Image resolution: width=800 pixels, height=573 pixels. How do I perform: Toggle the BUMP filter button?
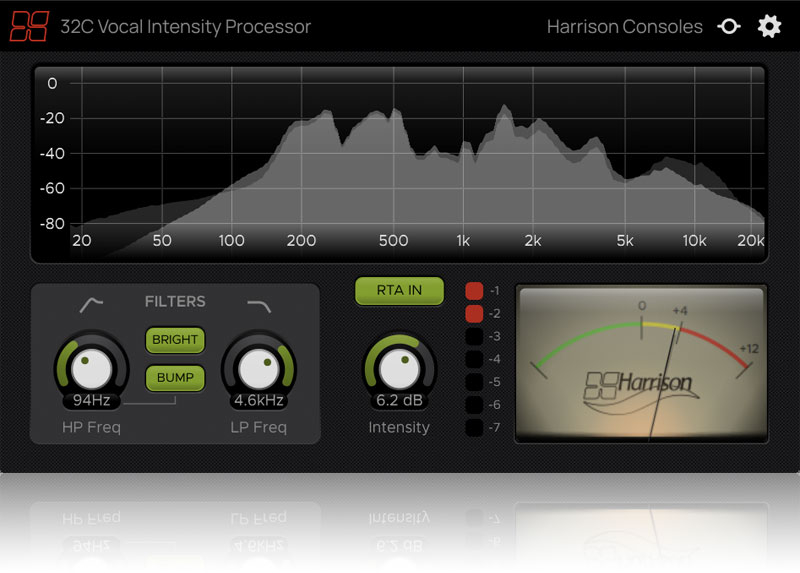(x=175, y=378)
